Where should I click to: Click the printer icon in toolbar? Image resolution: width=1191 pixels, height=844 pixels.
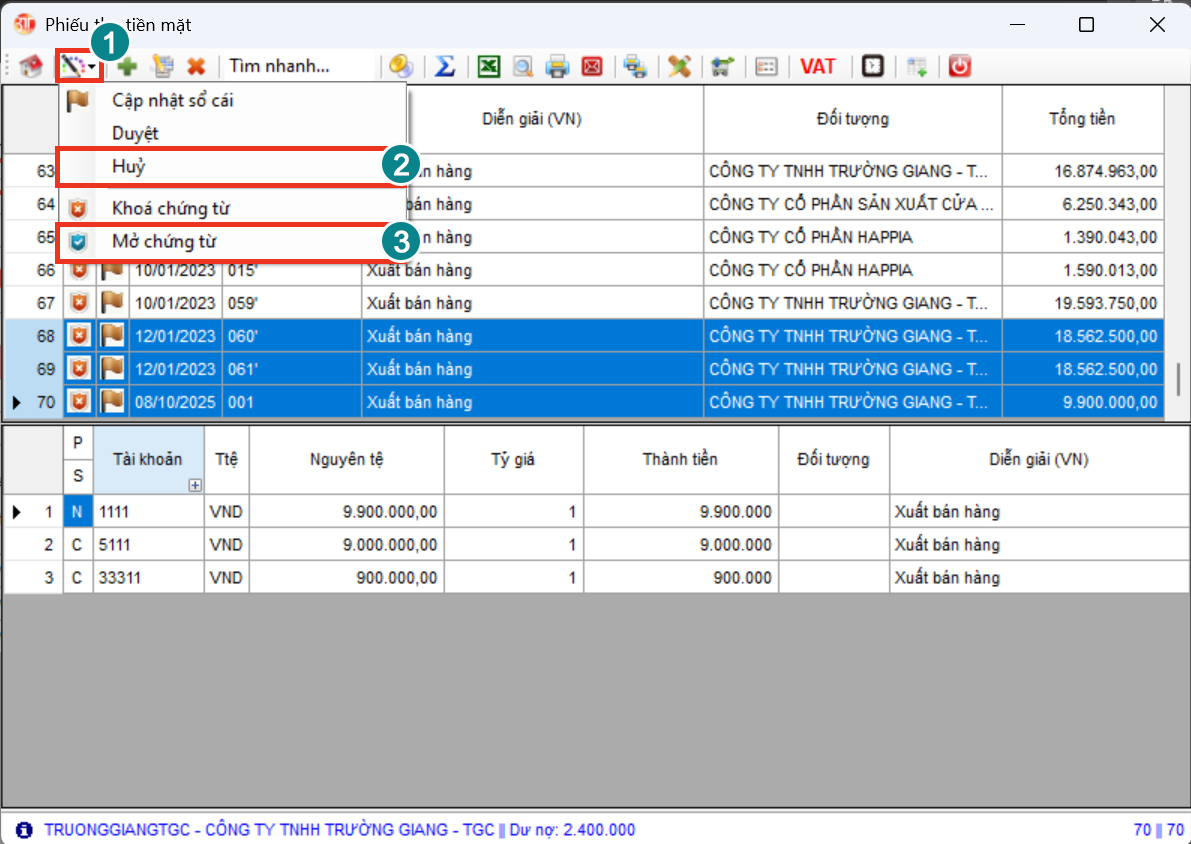click(x=557, y=67)
